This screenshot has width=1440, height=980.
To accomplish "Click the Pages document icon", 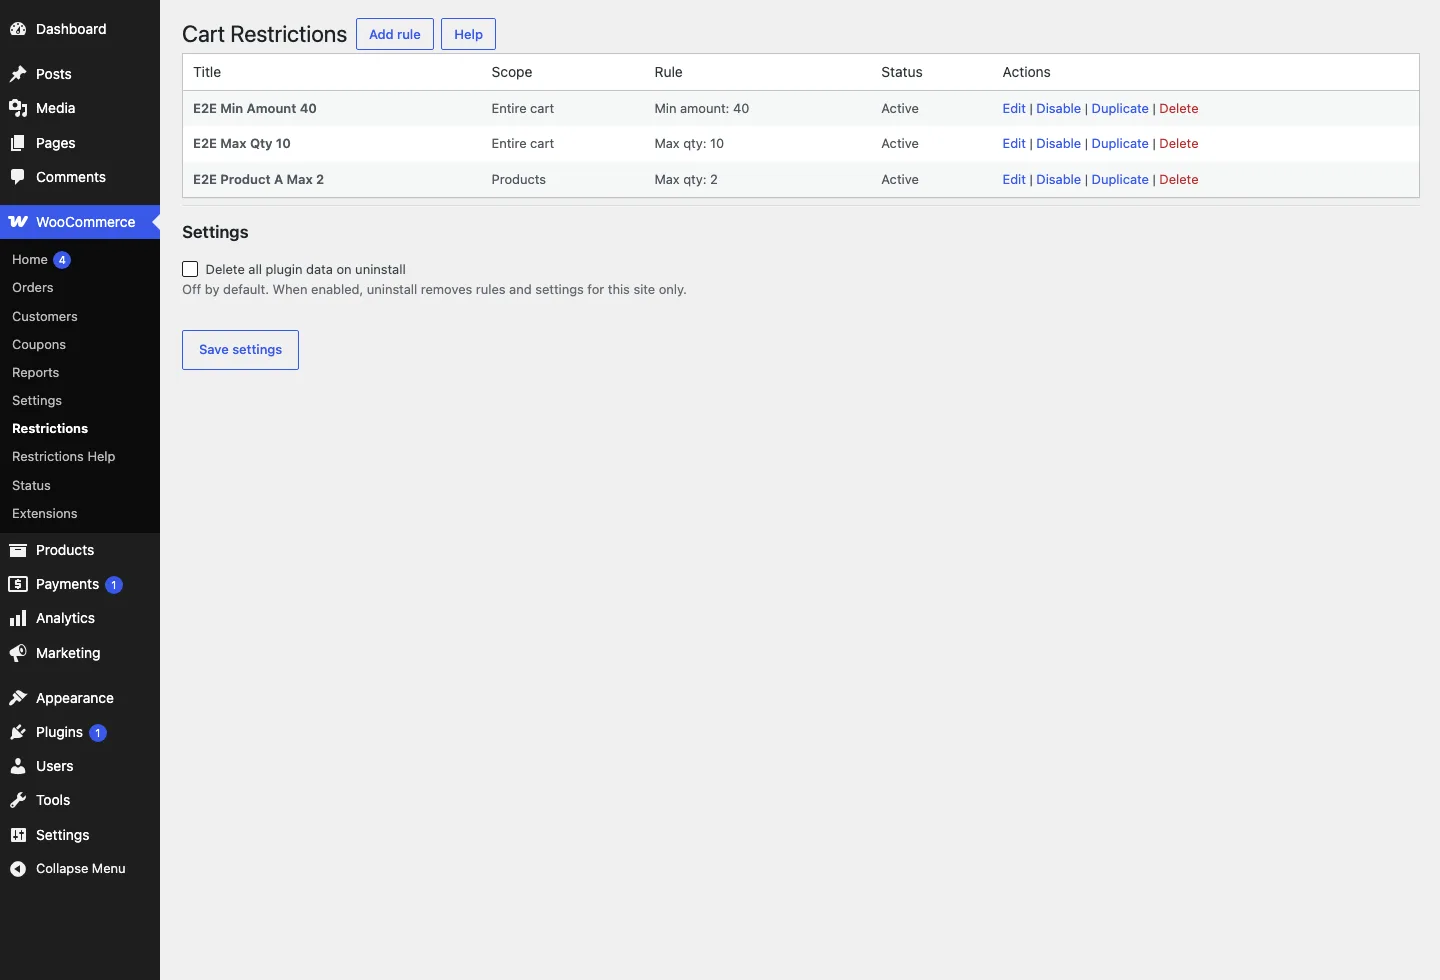I will (18, 143).
